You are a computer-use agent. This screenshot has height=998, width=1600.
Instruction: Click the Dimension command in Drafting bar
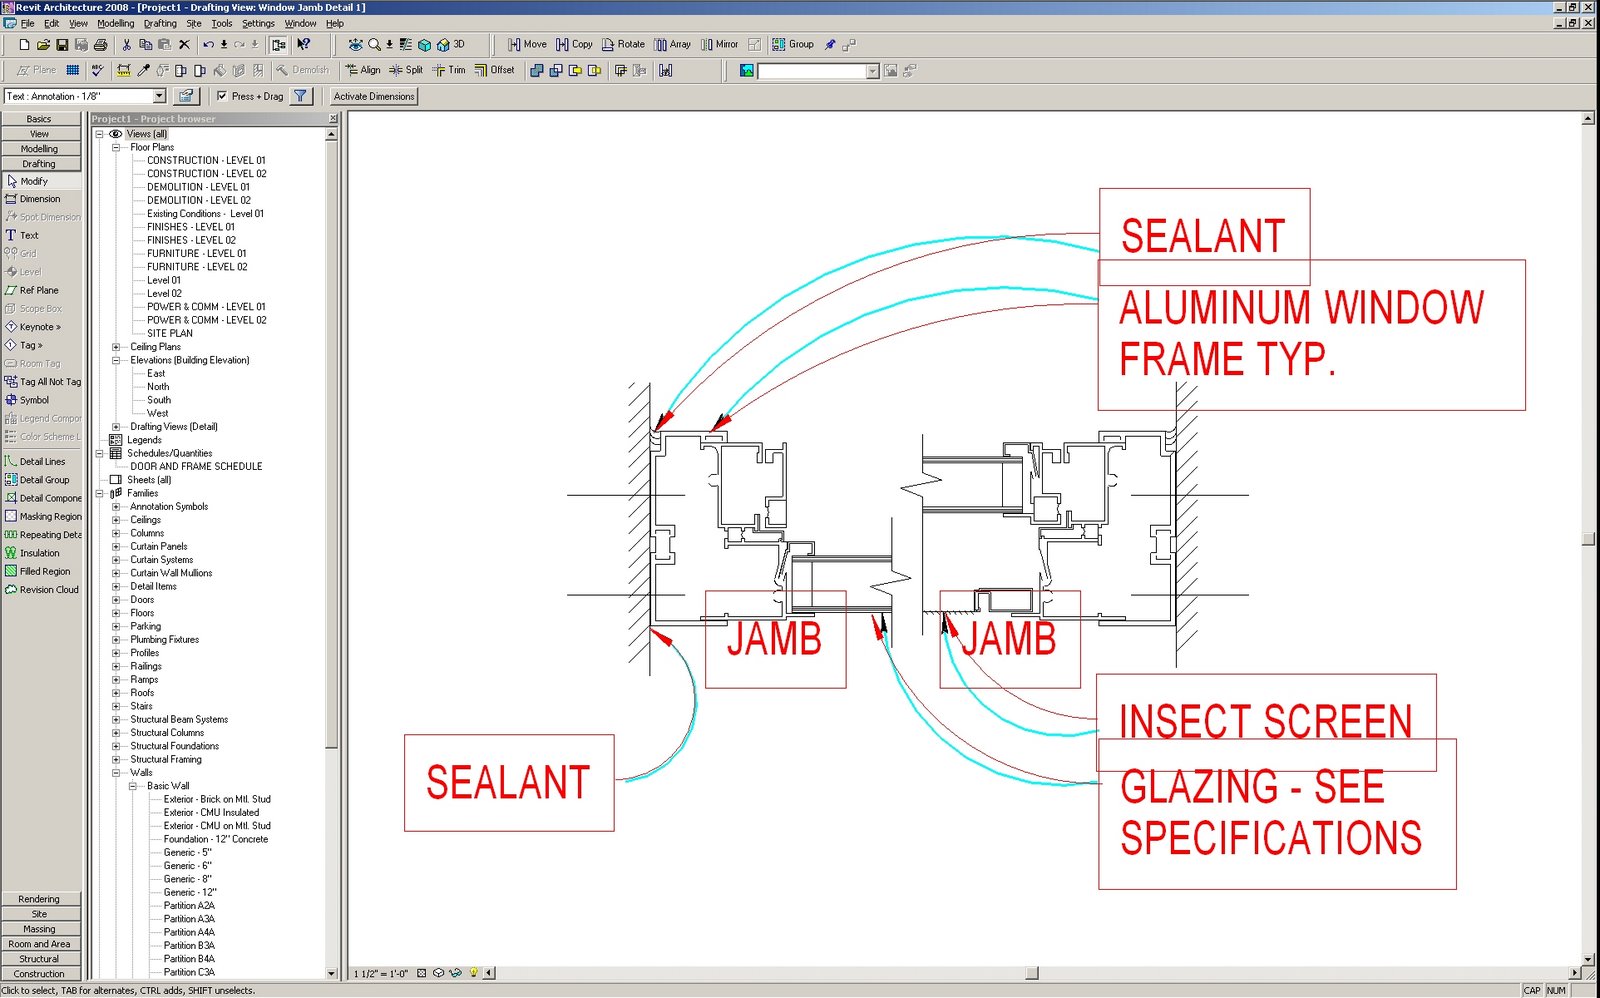point(33,199)
